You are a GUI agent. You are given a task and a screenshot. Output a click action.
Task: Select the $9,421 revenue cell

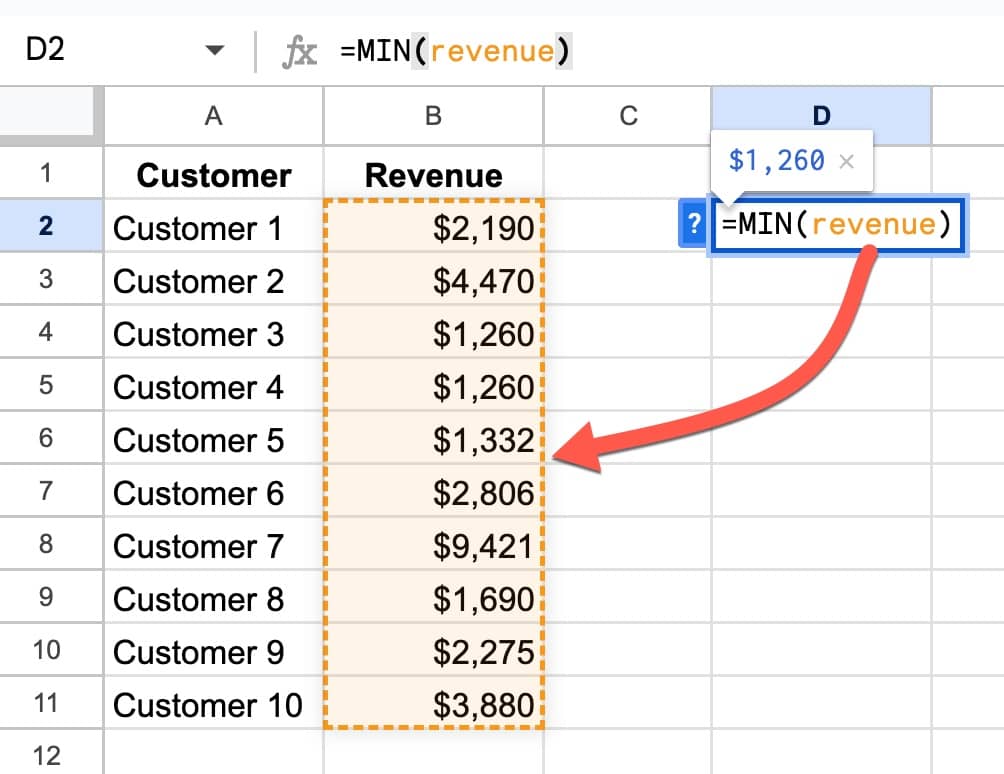(x=433, y=546)
